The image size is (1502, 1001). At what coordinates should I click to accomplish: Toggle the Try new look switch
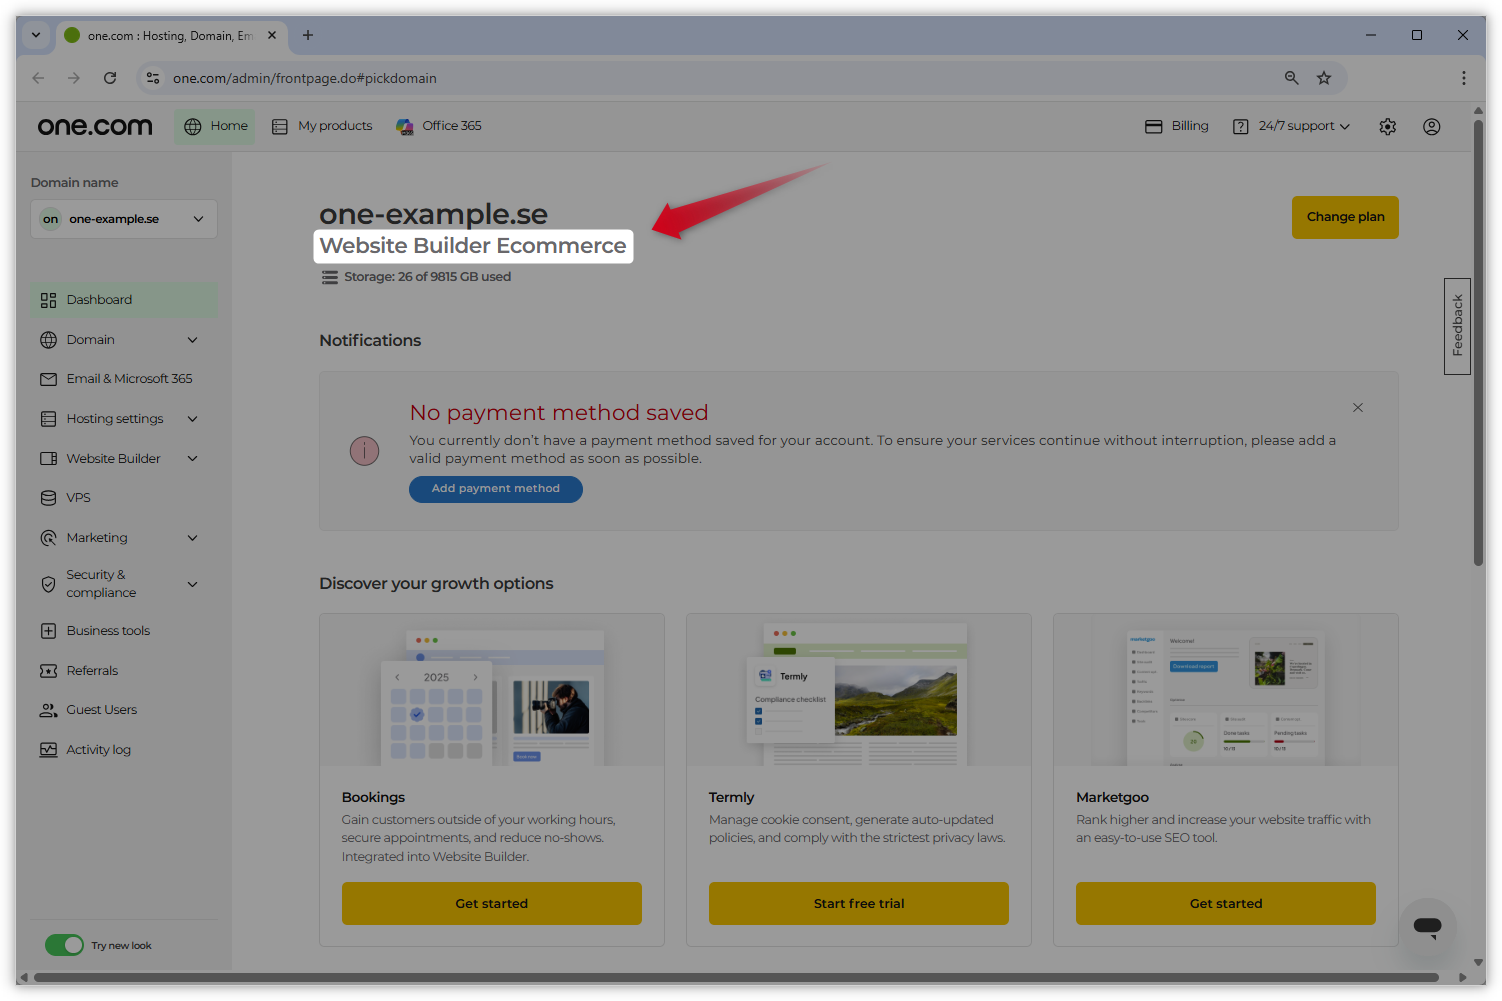(64, 945)
